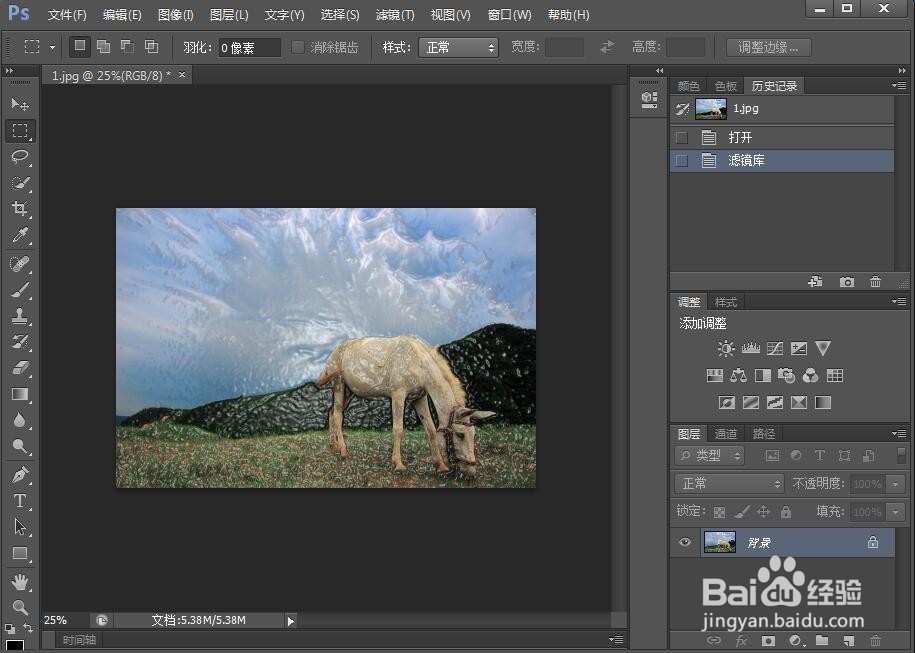Select the 打开 history state
The width and height of the screenshot is (915, 653).
pos(782,138)
